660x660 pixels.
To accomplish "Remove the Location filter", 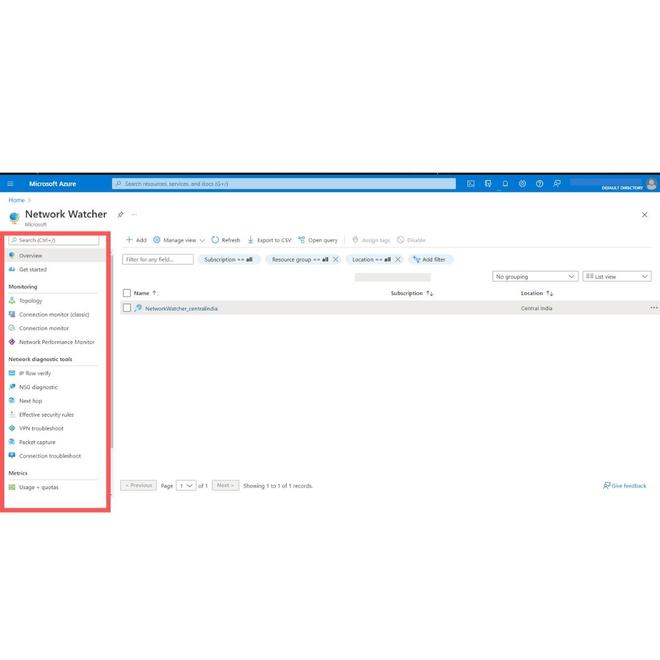I will [397, 259].
